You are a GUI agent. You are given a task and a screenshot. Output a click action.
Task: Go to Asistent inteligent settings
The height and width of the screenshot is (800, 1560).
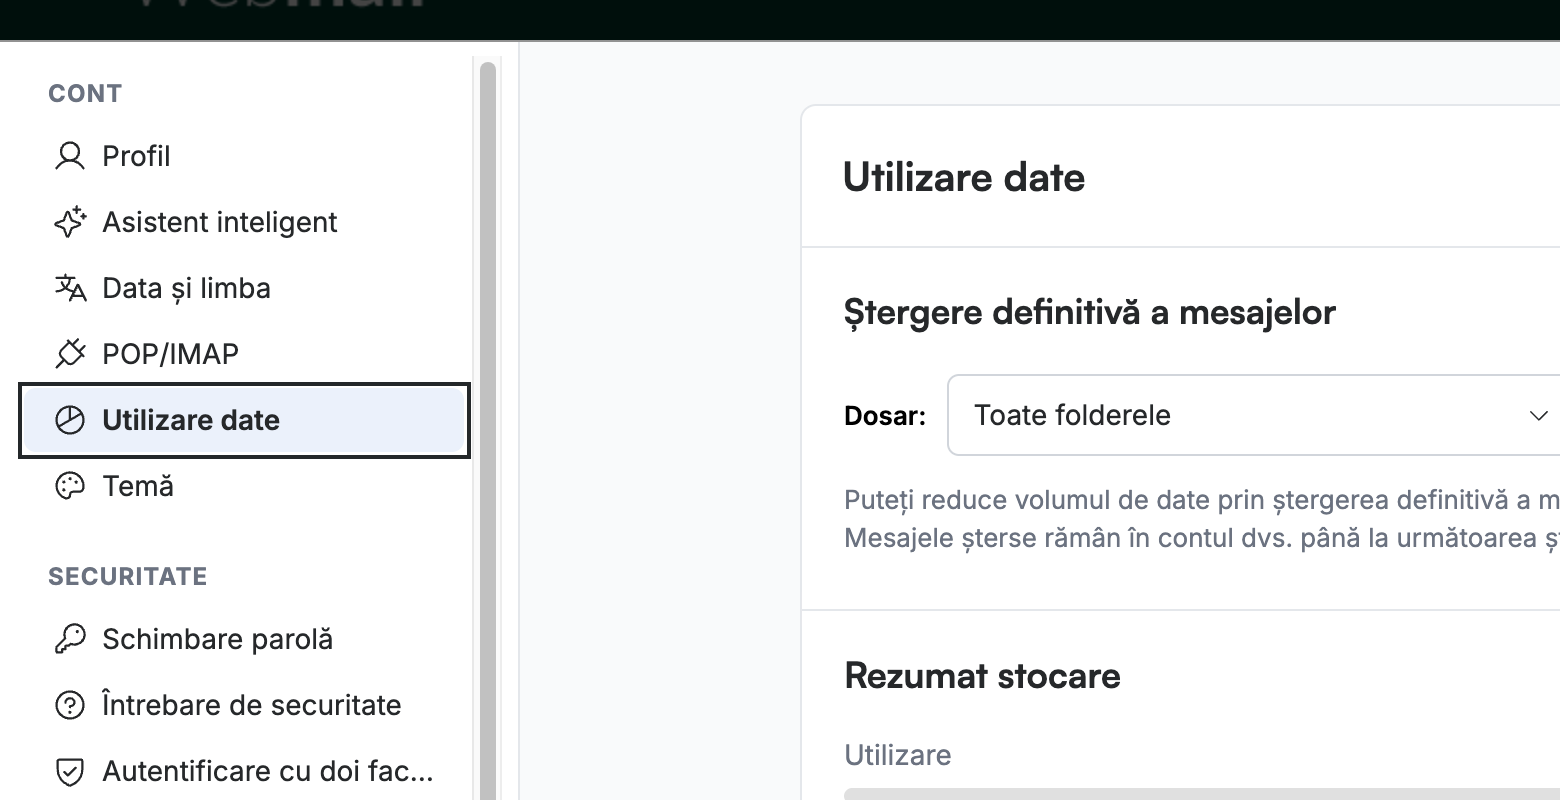244,222
